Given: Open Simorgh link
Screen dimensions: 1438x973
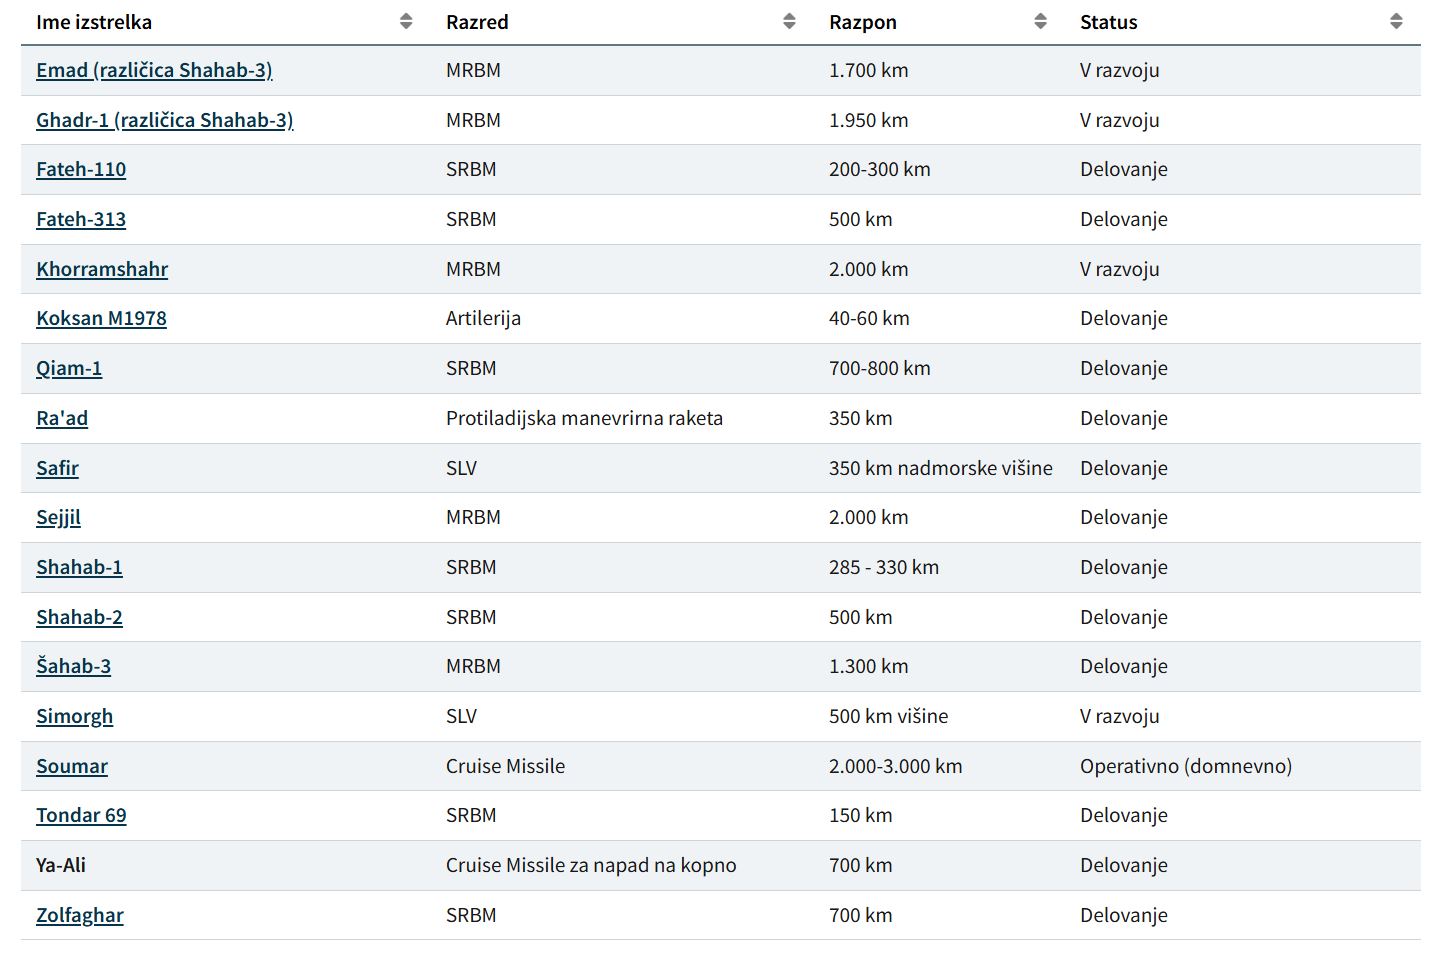Looking at the screenshot, I should (x=74, y=716).
